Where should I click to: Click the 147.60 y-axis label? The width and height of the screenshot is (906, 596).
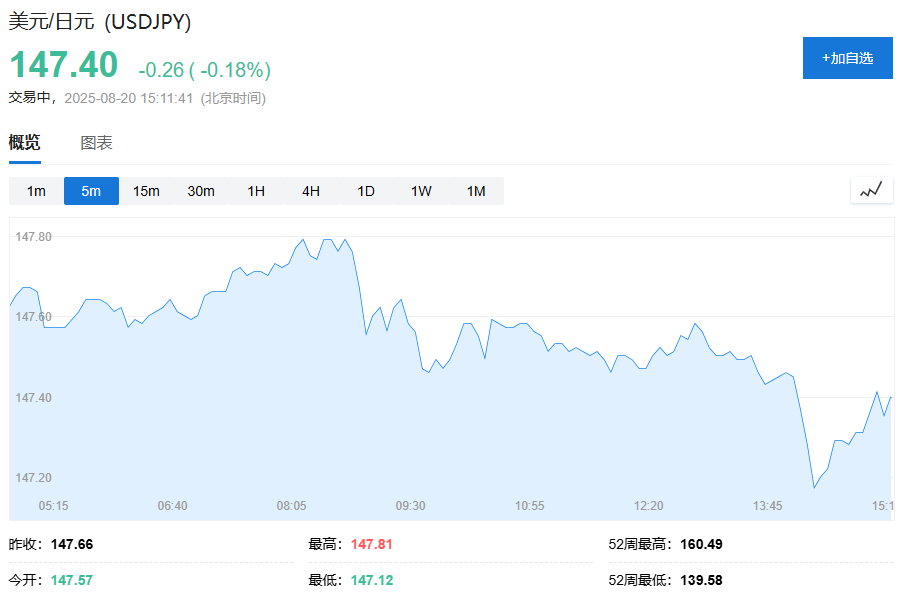(x=34, y=317)
